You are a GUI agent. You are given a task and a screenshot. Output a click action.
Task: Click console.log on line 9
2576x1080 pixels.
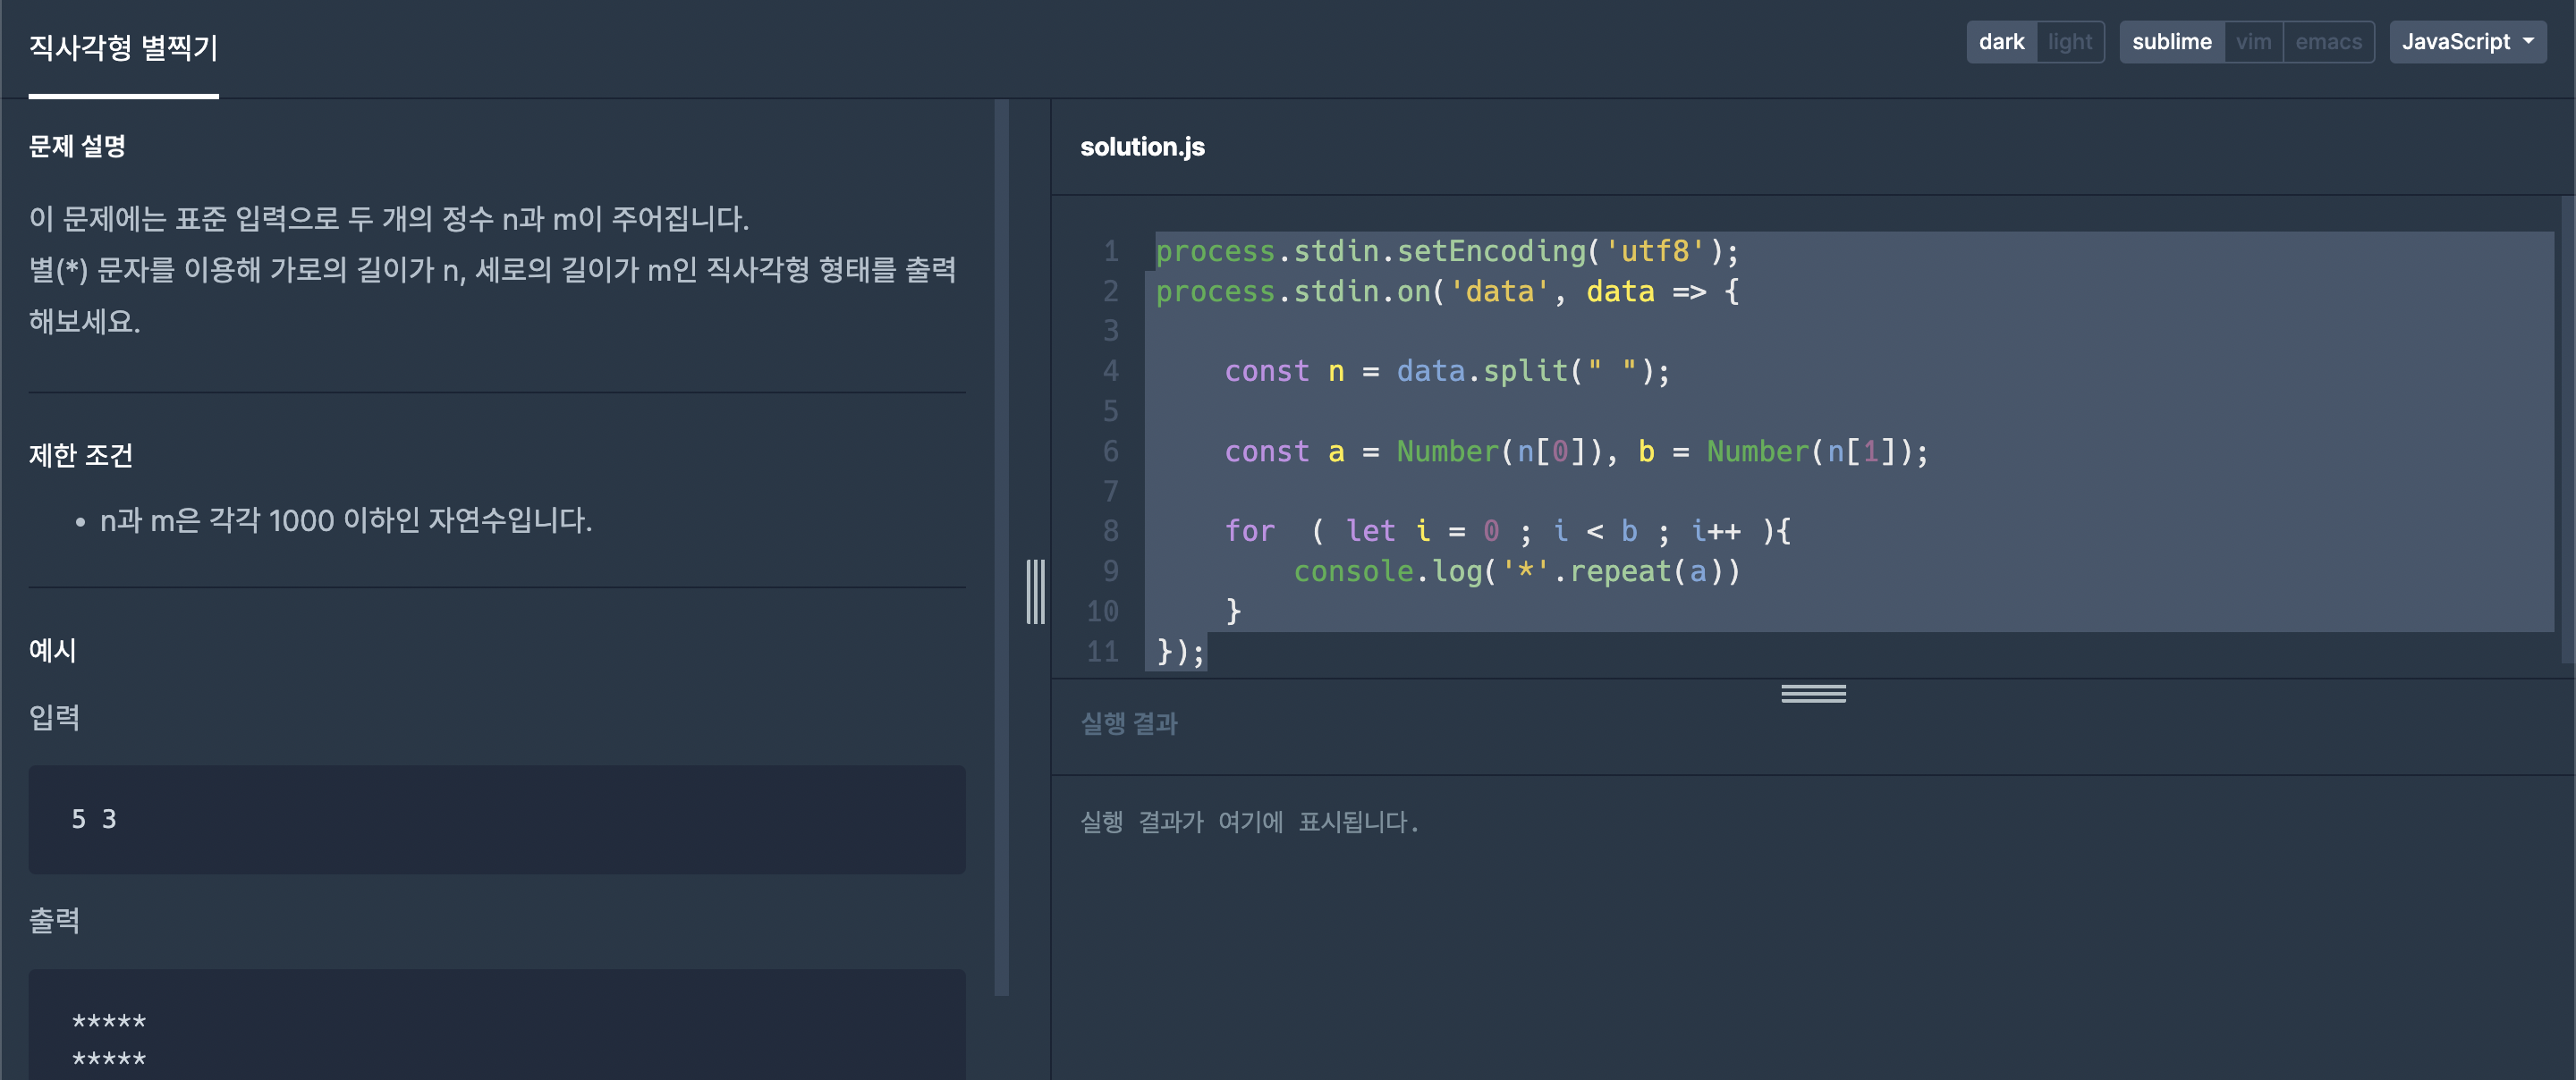(1387, 571)
